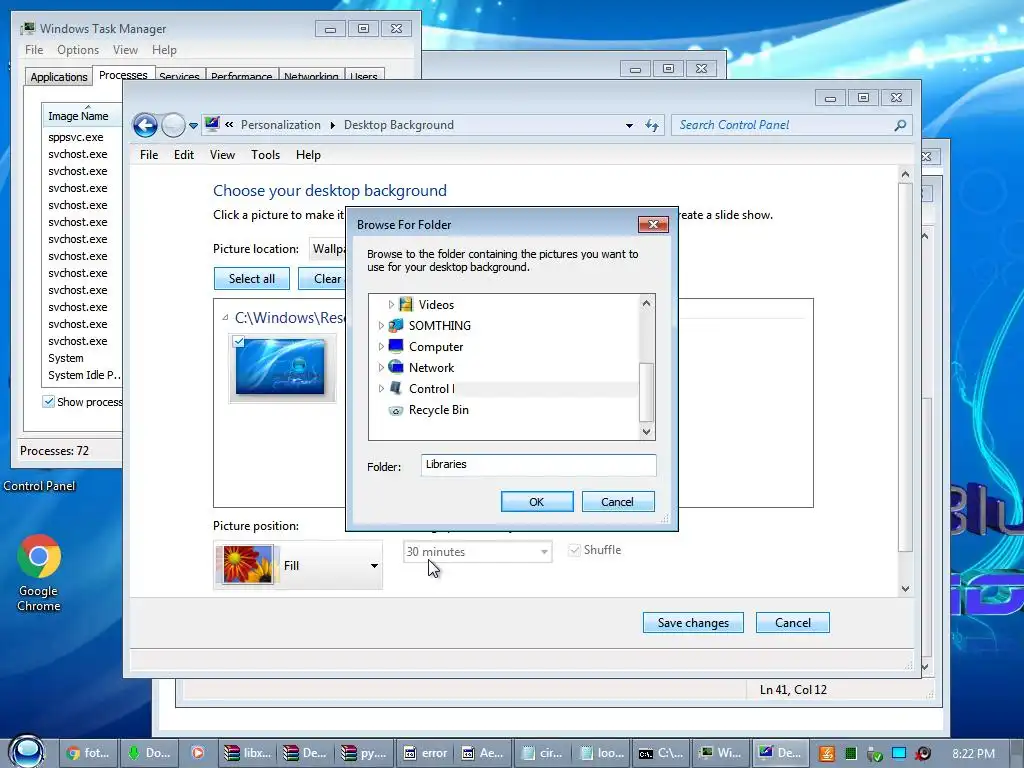Open File menu in Task Manager
The image size is (1024, 768).
click(x=34, y=50)
